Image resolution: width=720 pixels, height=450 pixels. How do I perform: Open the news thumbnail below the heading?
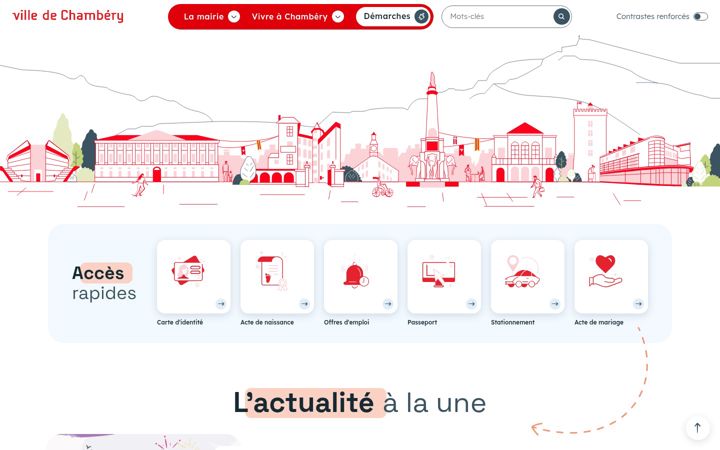pyautogui.click(x=143, y=442)
